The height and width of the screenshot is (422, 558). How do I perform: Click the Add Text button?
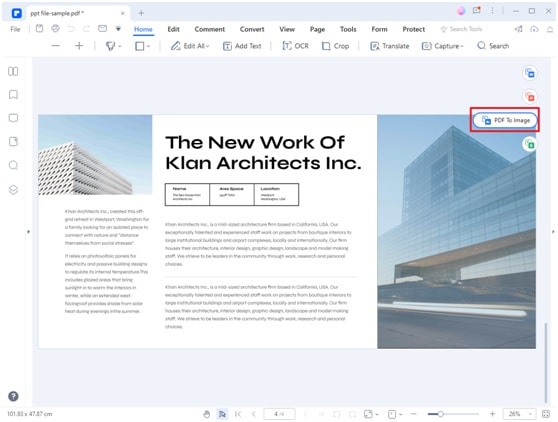point(242,46)
